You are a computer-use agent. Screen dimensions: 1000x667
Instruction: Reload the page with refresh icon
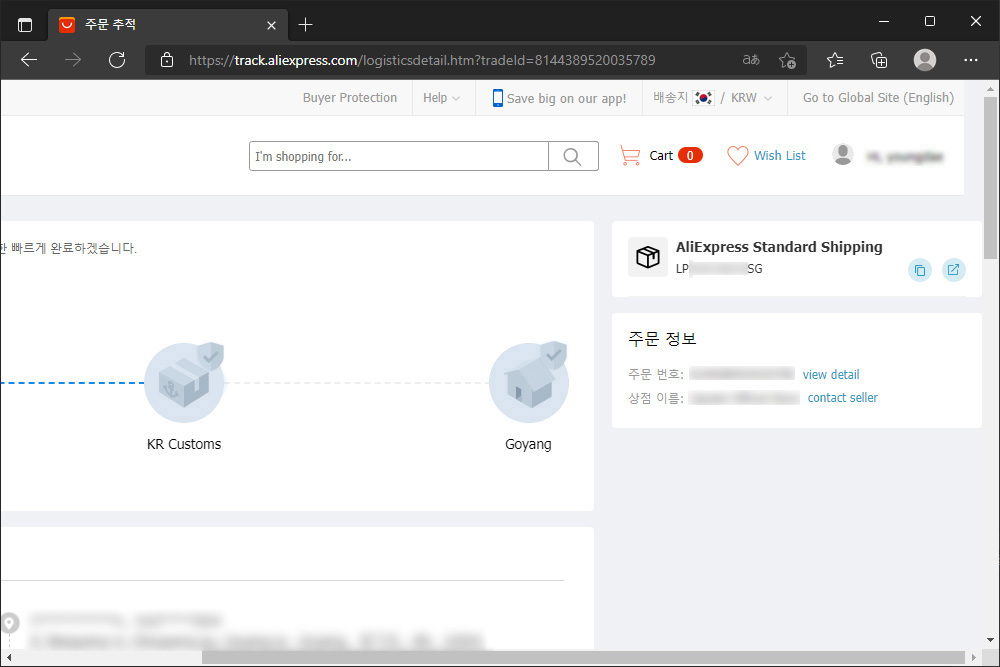tap(117, 60)
